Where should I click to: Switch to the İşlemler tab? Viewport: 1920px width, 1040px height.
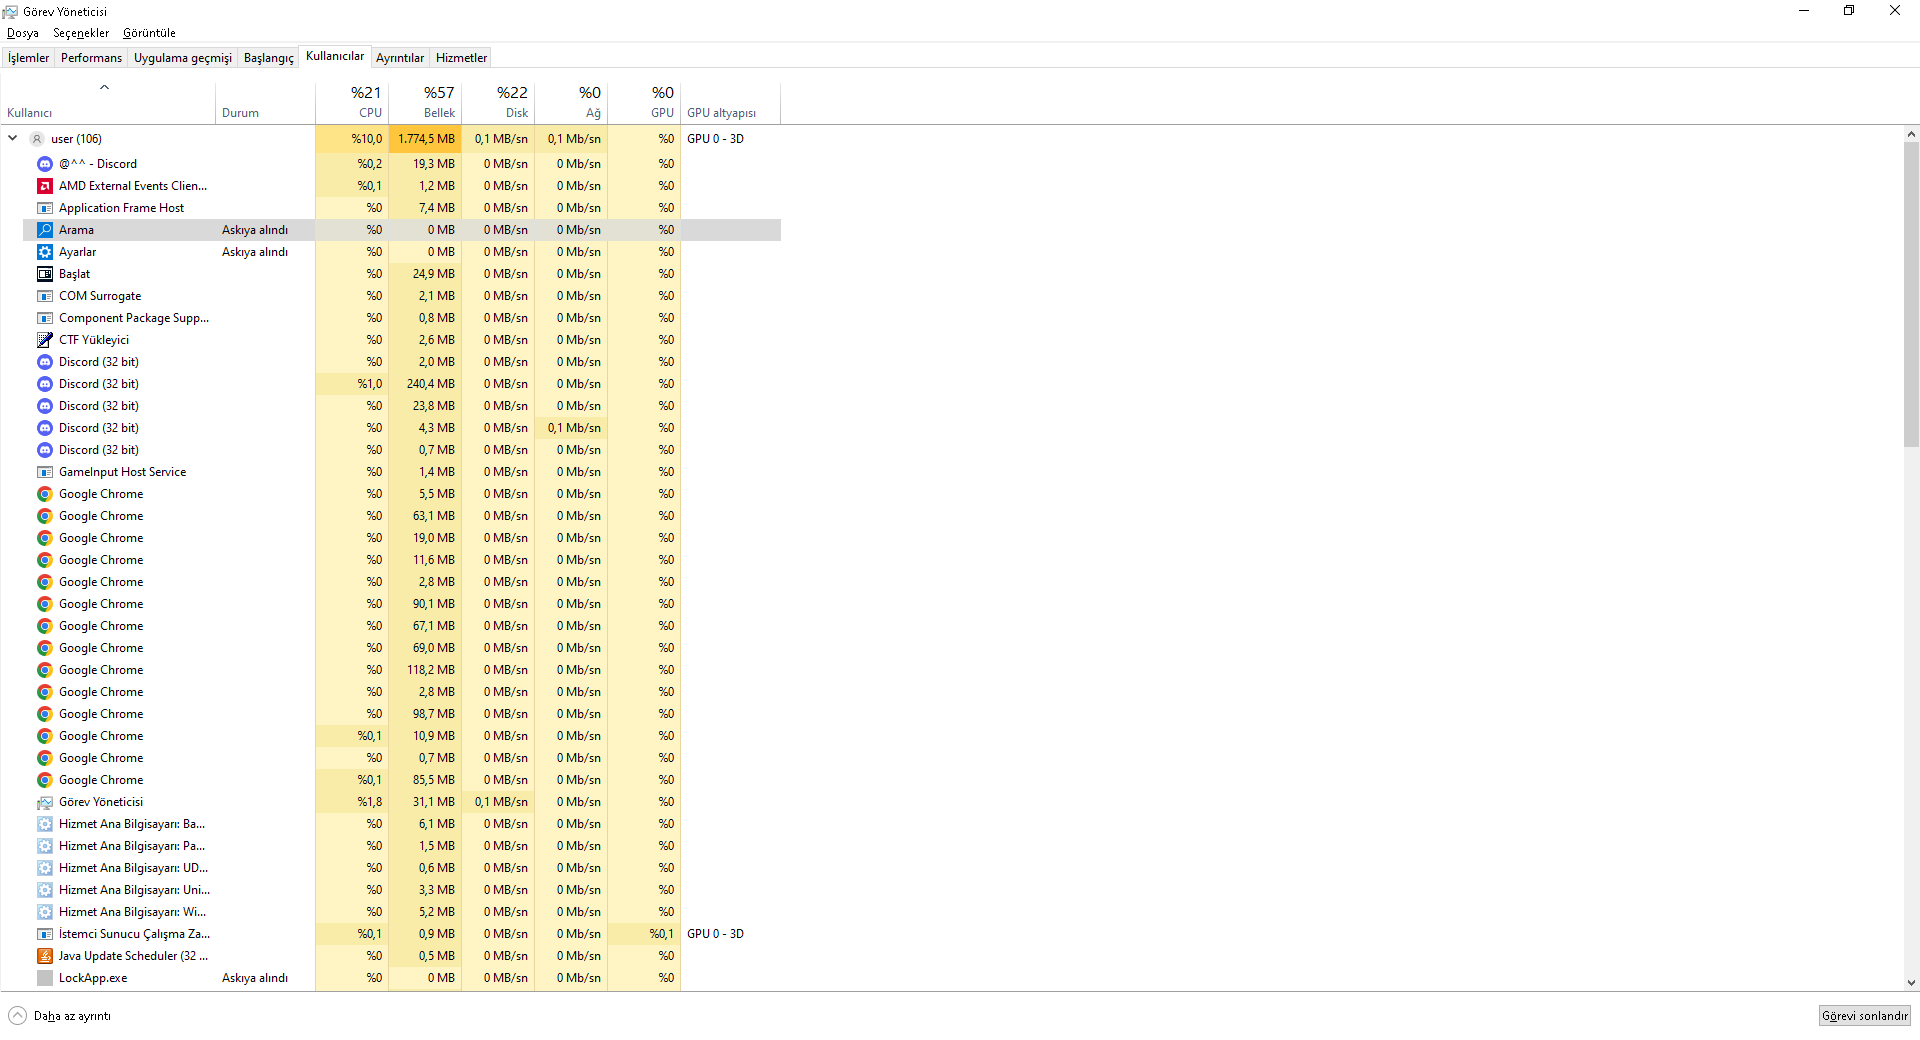pos(28,58)
